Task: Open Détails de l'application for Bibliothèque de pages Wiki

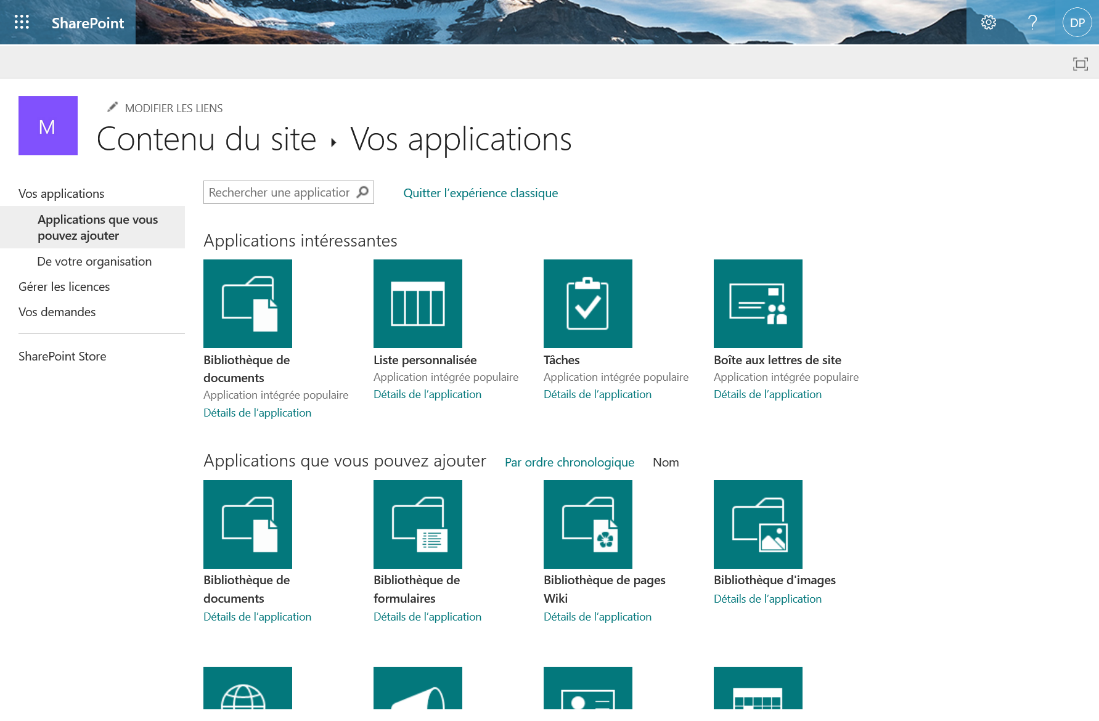Action: pos(598,617)
